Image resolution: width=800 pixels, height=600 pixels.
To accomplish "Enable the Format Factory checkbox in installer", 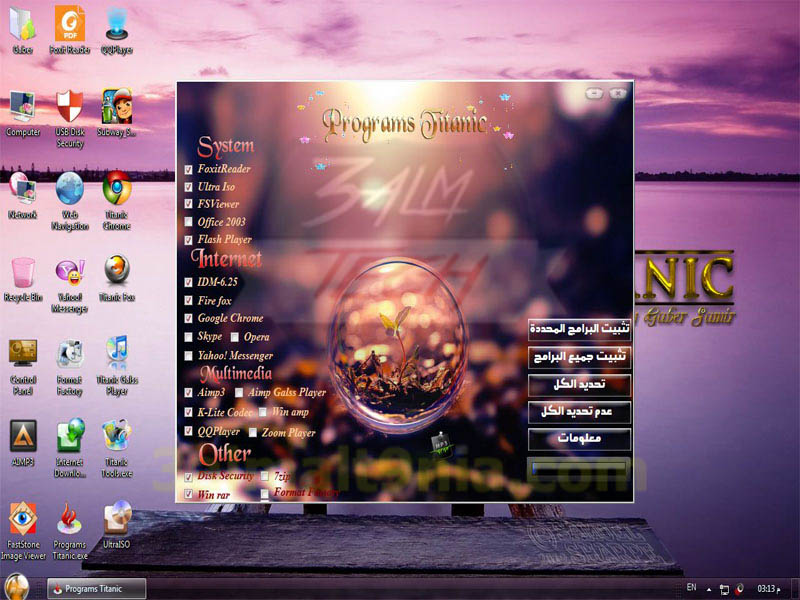I will (265, 494).
